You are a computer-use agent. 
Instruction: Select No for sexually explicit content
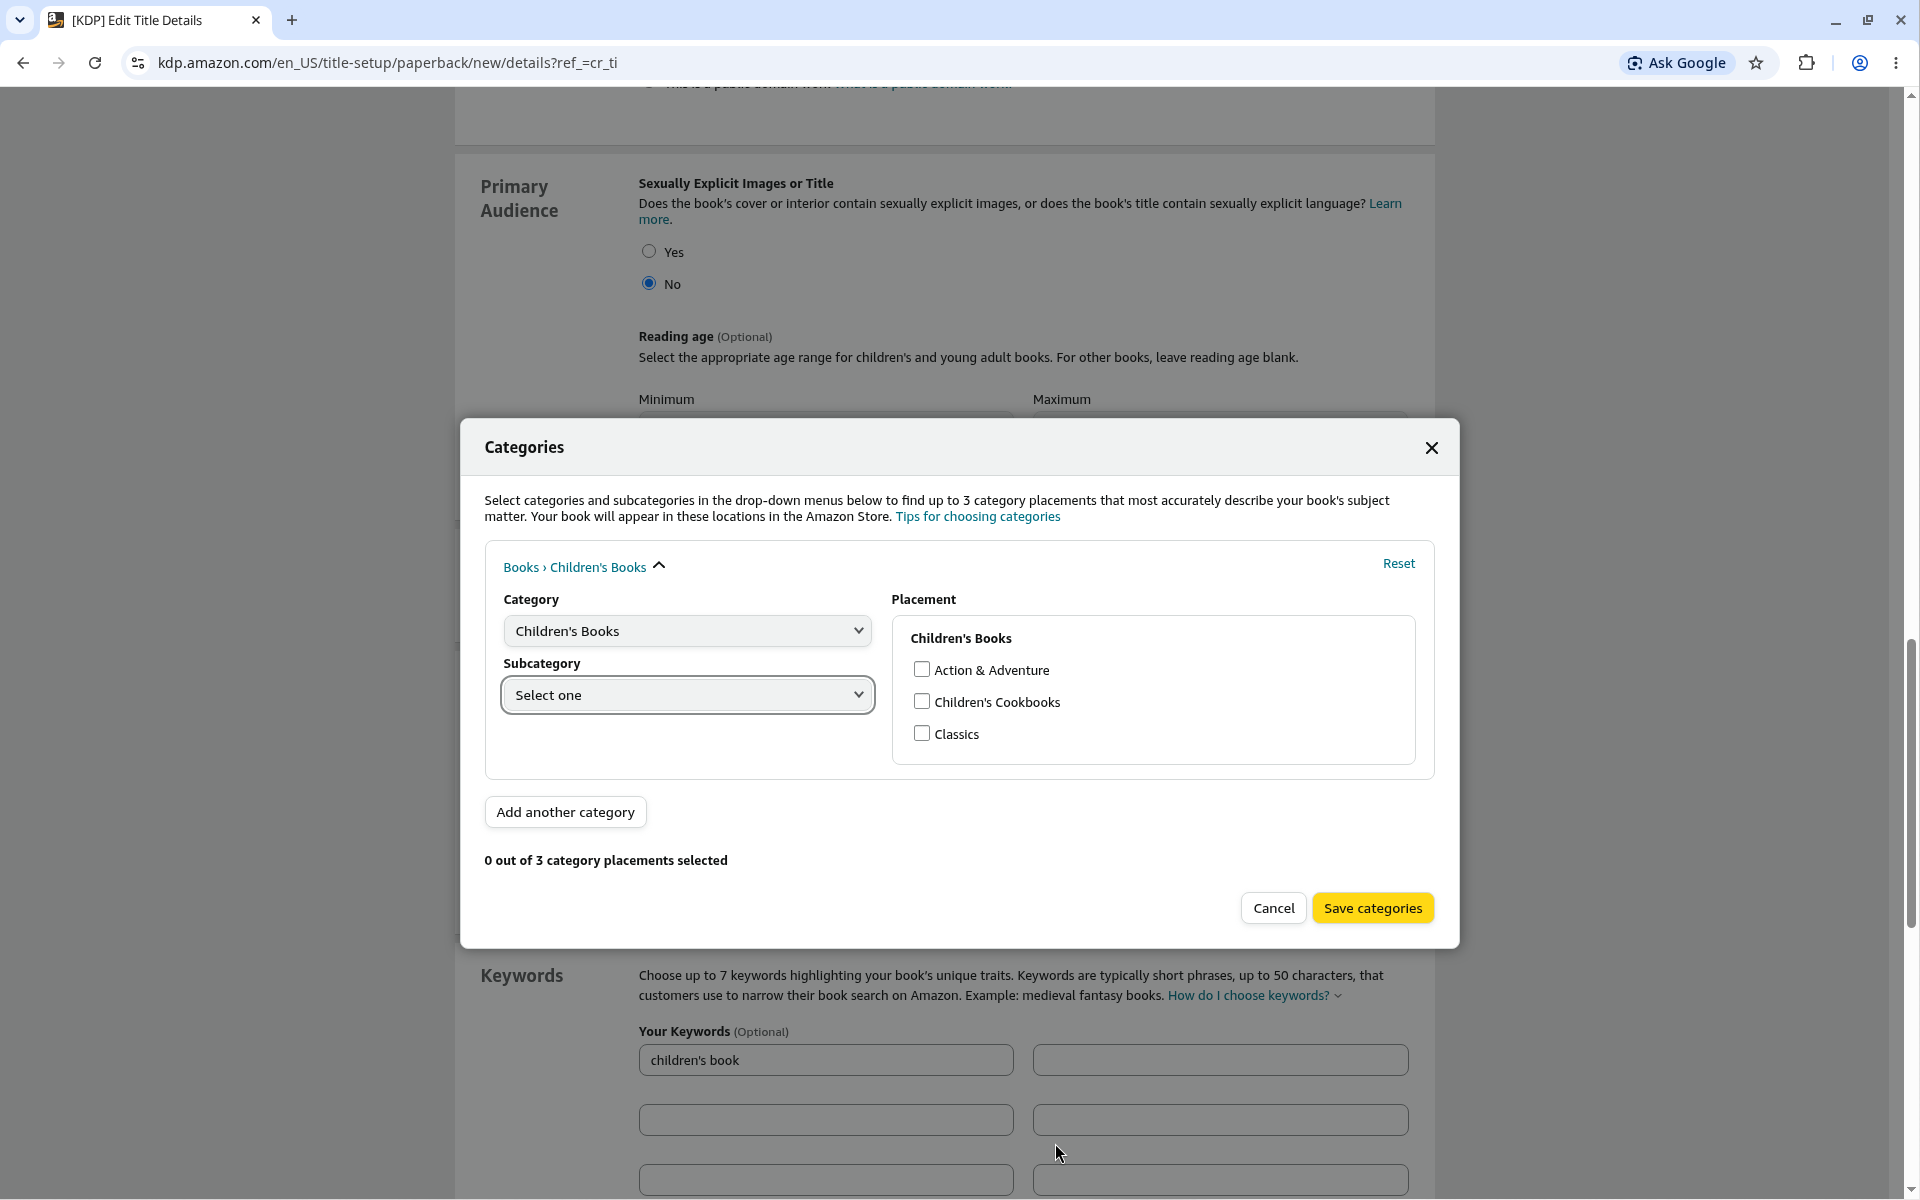coord(649,284)
